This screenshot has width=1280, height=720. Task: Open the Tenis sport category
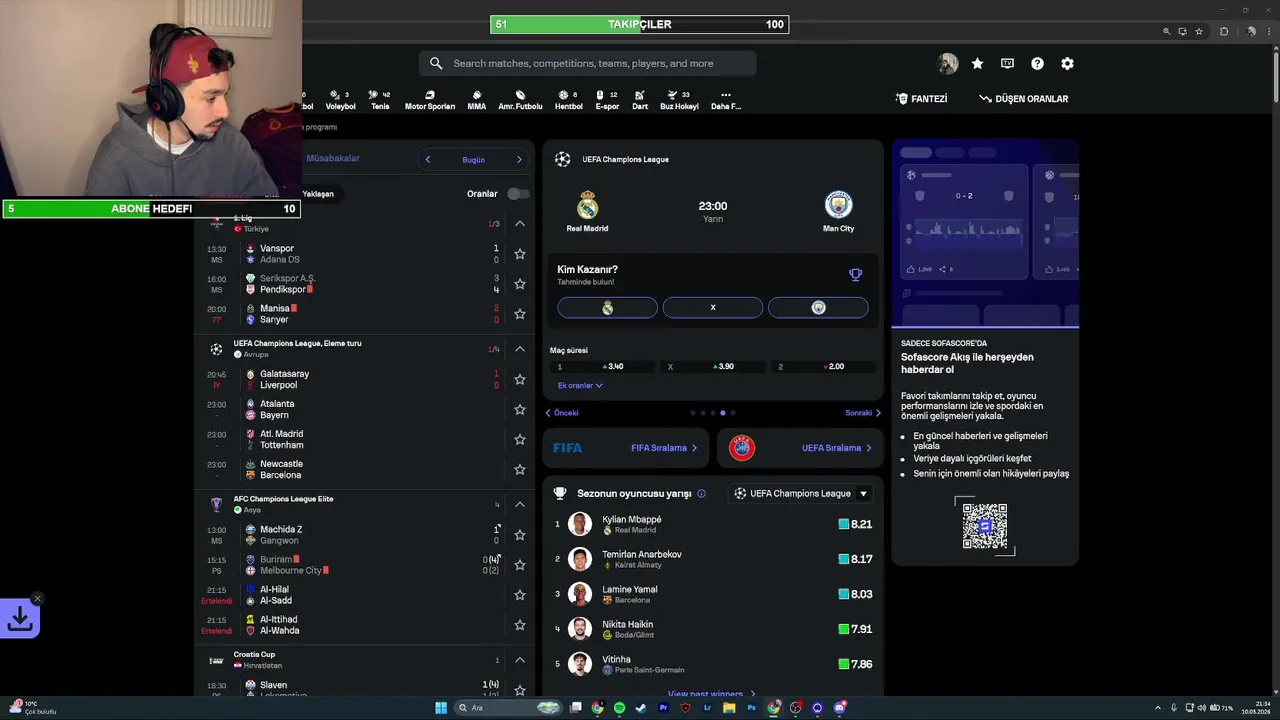click(380, 100)
